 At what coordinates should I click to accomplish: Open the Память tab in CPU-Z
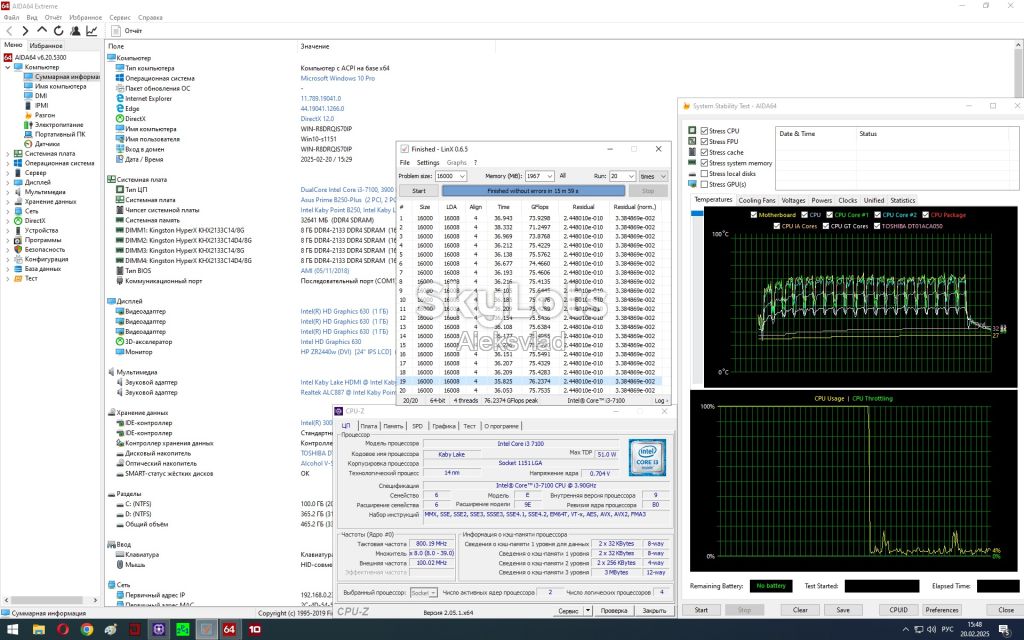click(x=393, y=426)
